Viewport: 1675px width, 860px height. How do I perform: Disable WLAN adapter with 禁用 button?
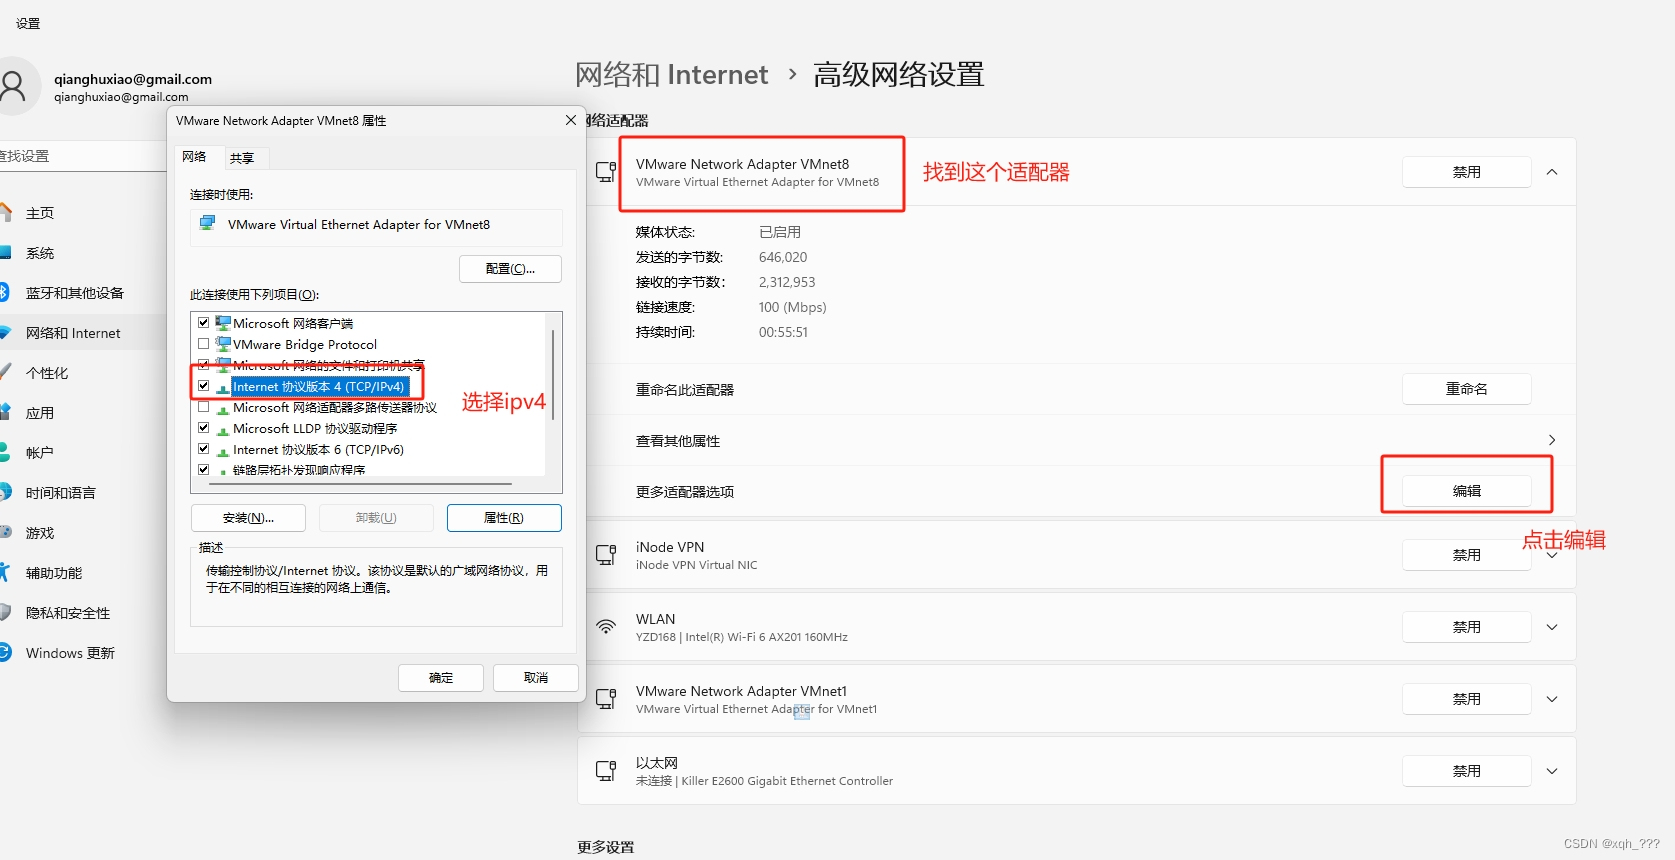coord(1467,627)
